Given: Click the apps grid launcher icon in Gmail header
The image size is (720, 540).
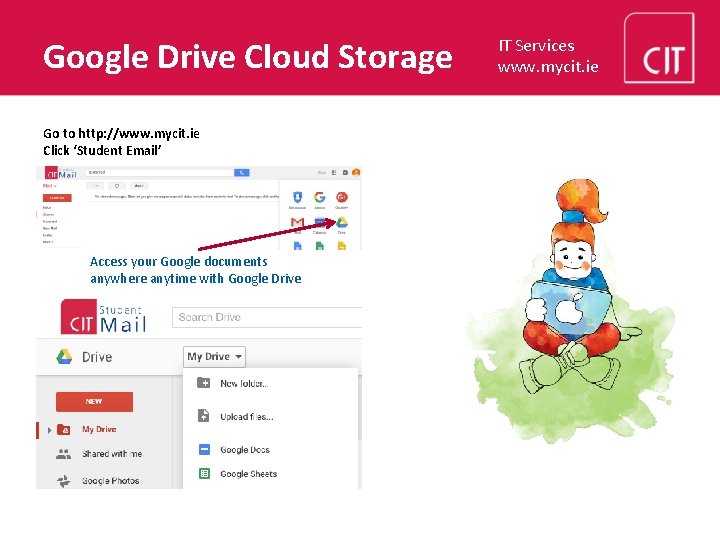Looking at the screenshot, I should coord(334,173).
